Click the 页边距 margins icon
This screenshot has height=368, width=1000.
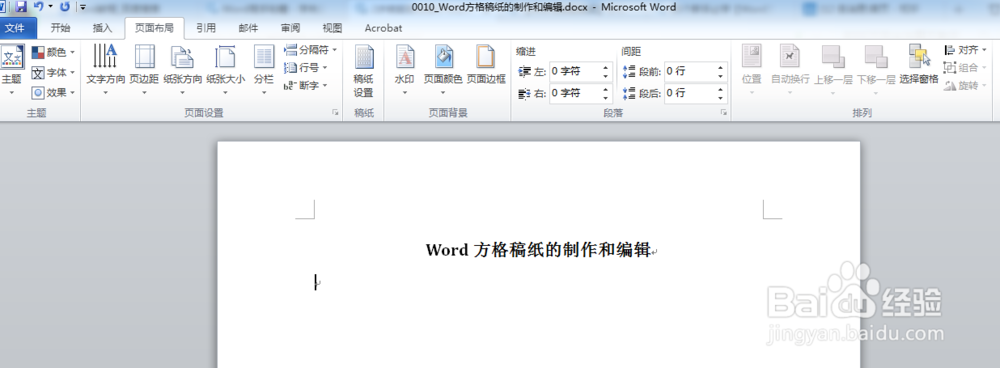click(x=144, y=57)
